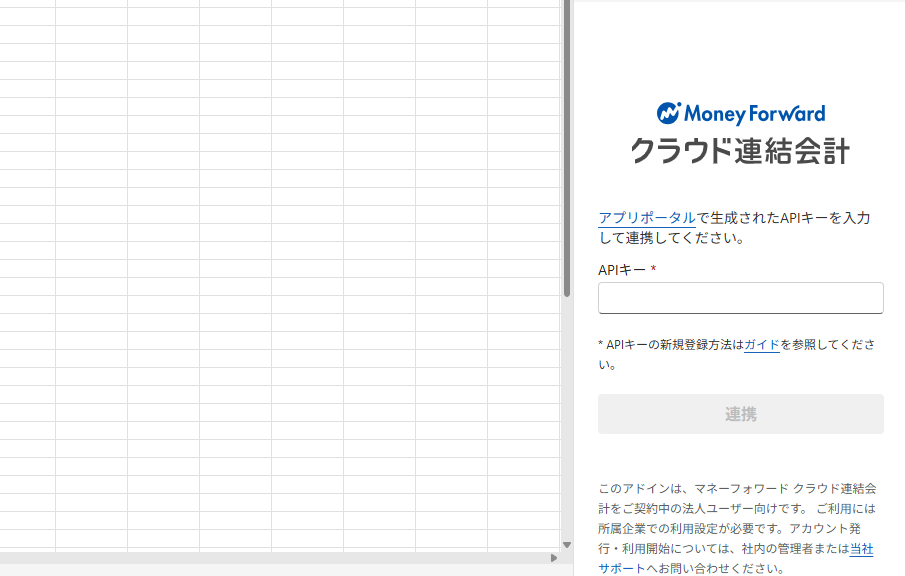Click the vertical scrollbar thumb of the sheet
Screen dimensions: 905x576
pos(567,150)
